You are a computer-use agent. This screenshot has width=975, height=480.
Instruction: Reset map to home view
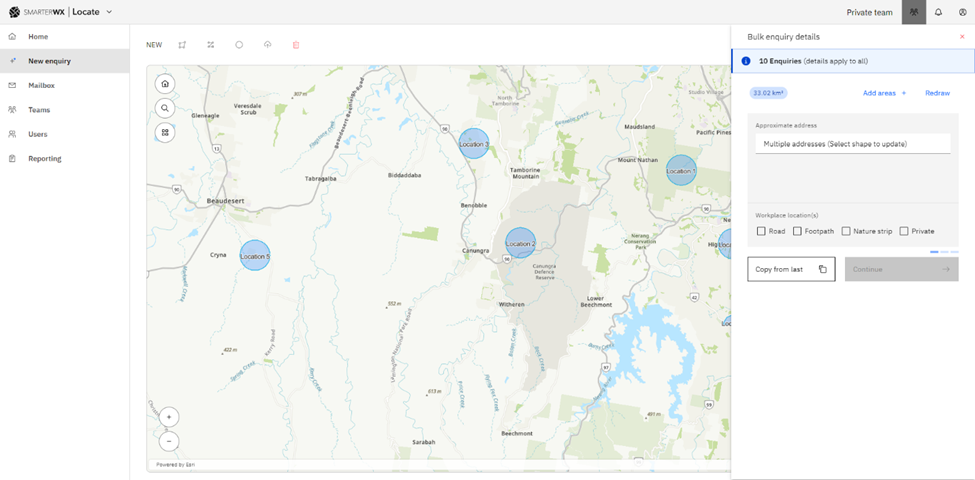[165, 84]
